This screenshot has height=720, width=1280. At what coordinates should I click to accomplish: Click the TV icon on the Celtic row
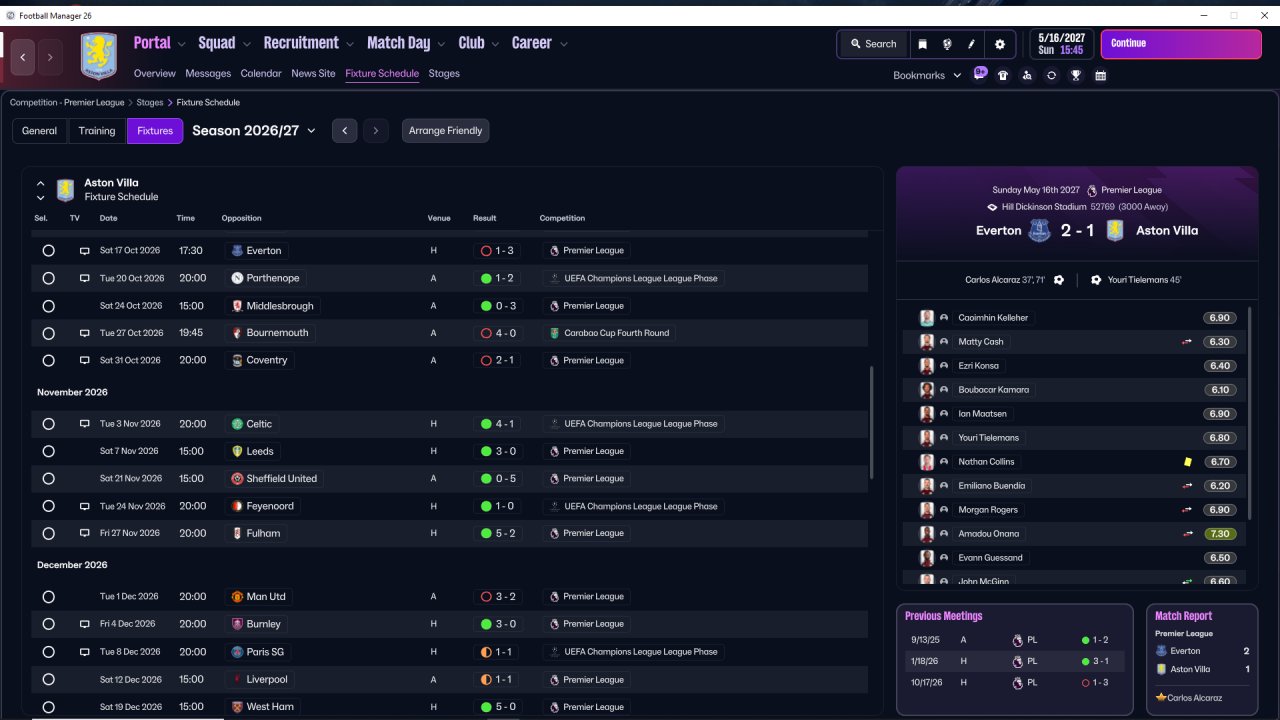coord(84,424)
